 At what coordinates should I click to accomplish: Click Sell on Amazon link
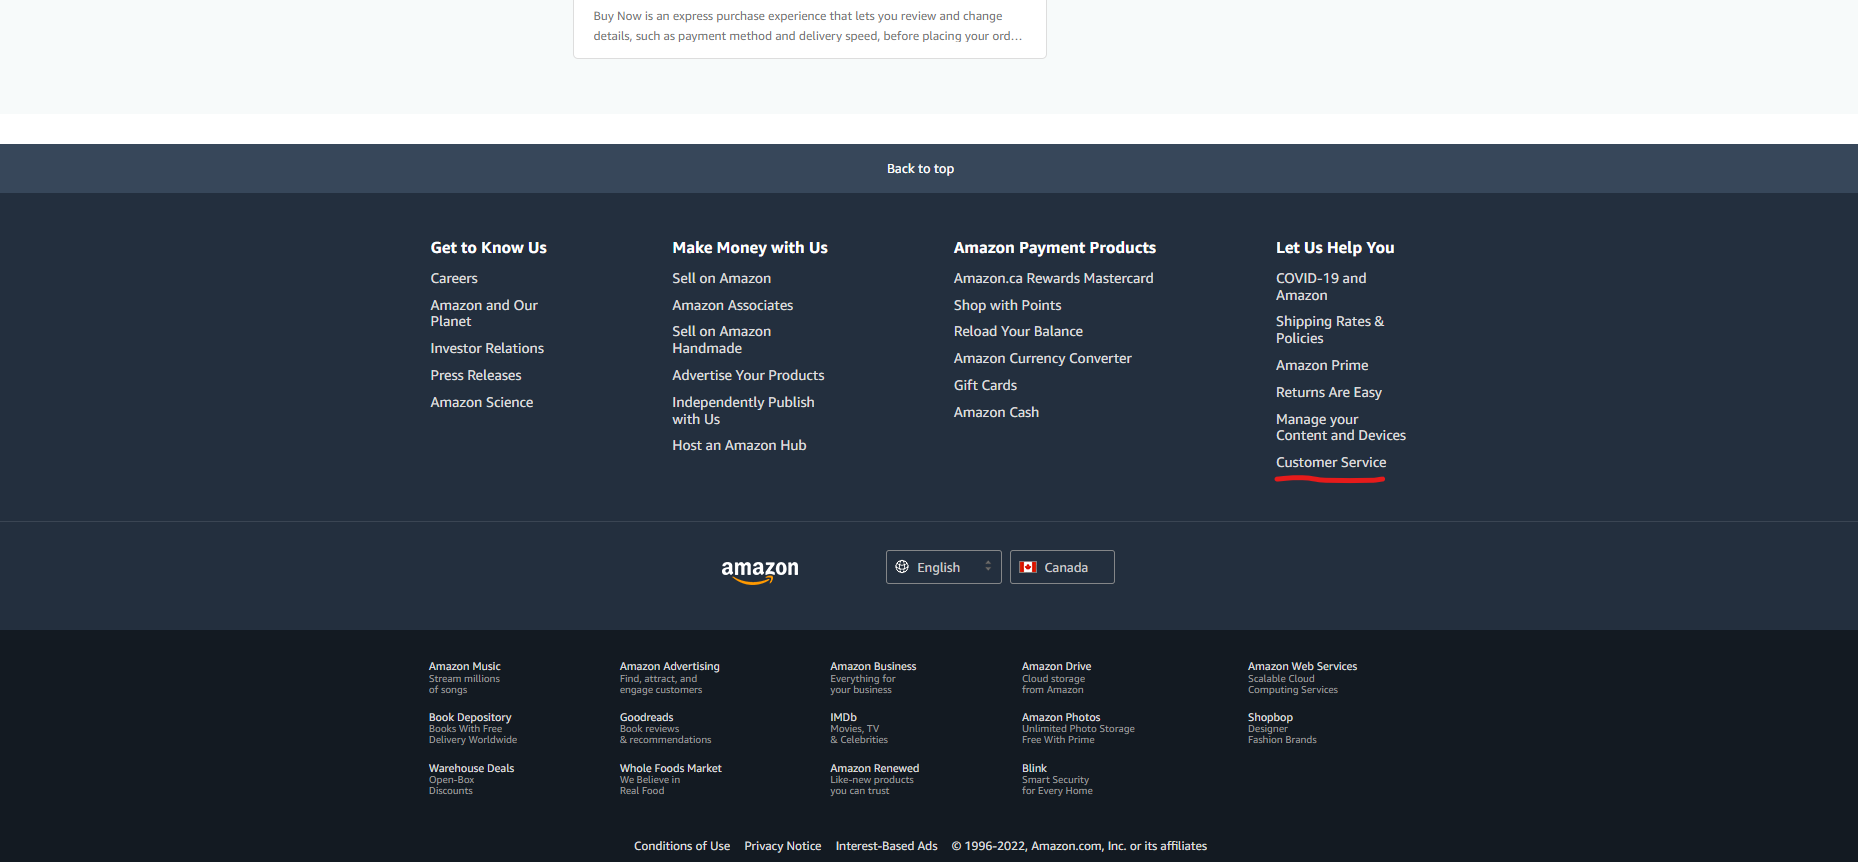pos(722,278)
